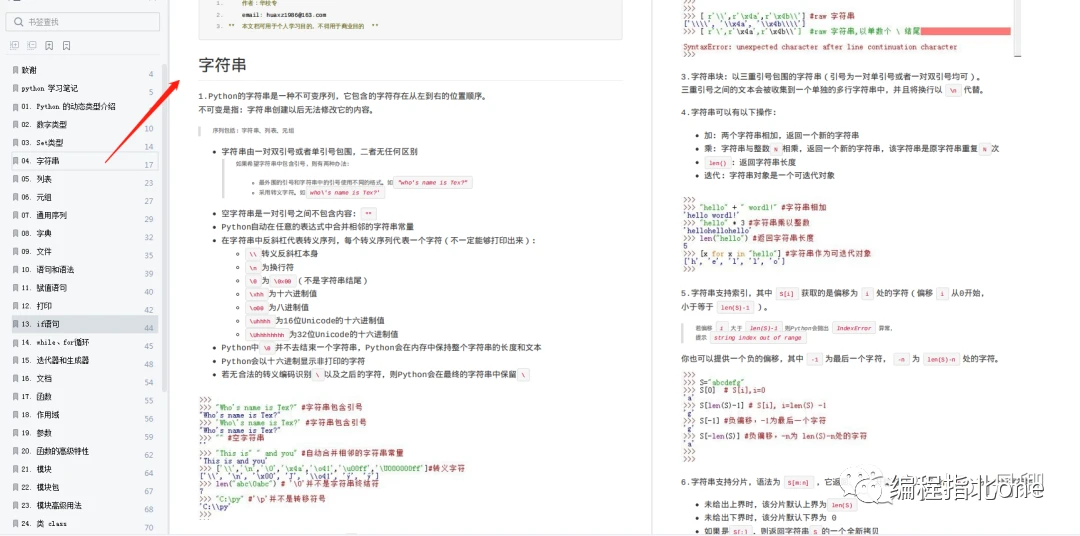Go to bookmark 02. 数字类型
The width and height of the screenshot is (1080, 536).
click(x=83, y=125)
